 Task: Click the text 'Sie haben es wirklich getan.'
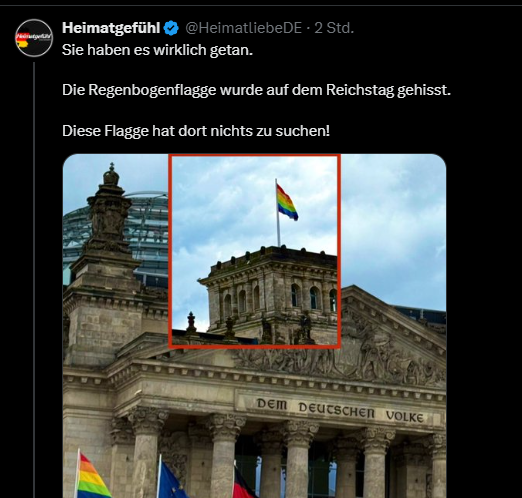tap(157, 50)
